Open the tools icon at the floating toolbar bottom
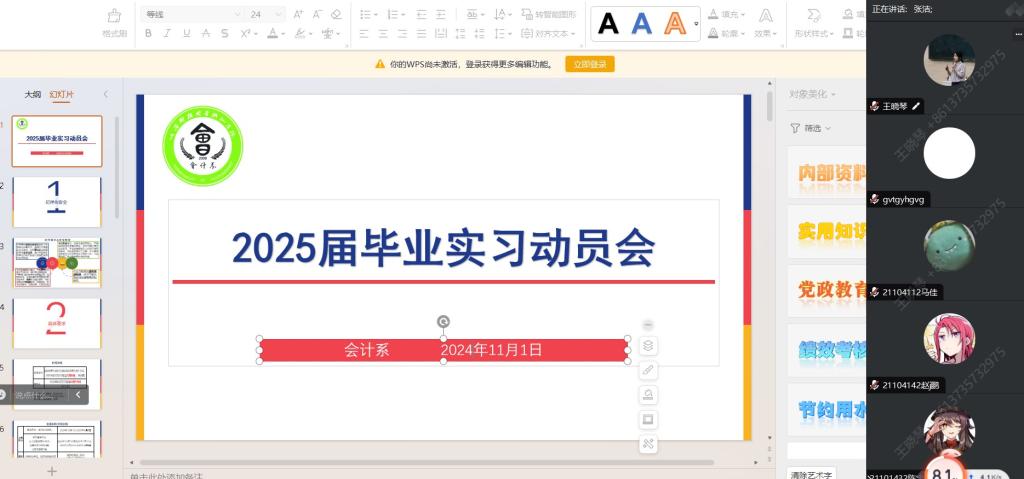Viewport: 1024px width, 479px height. click(648, 444)
